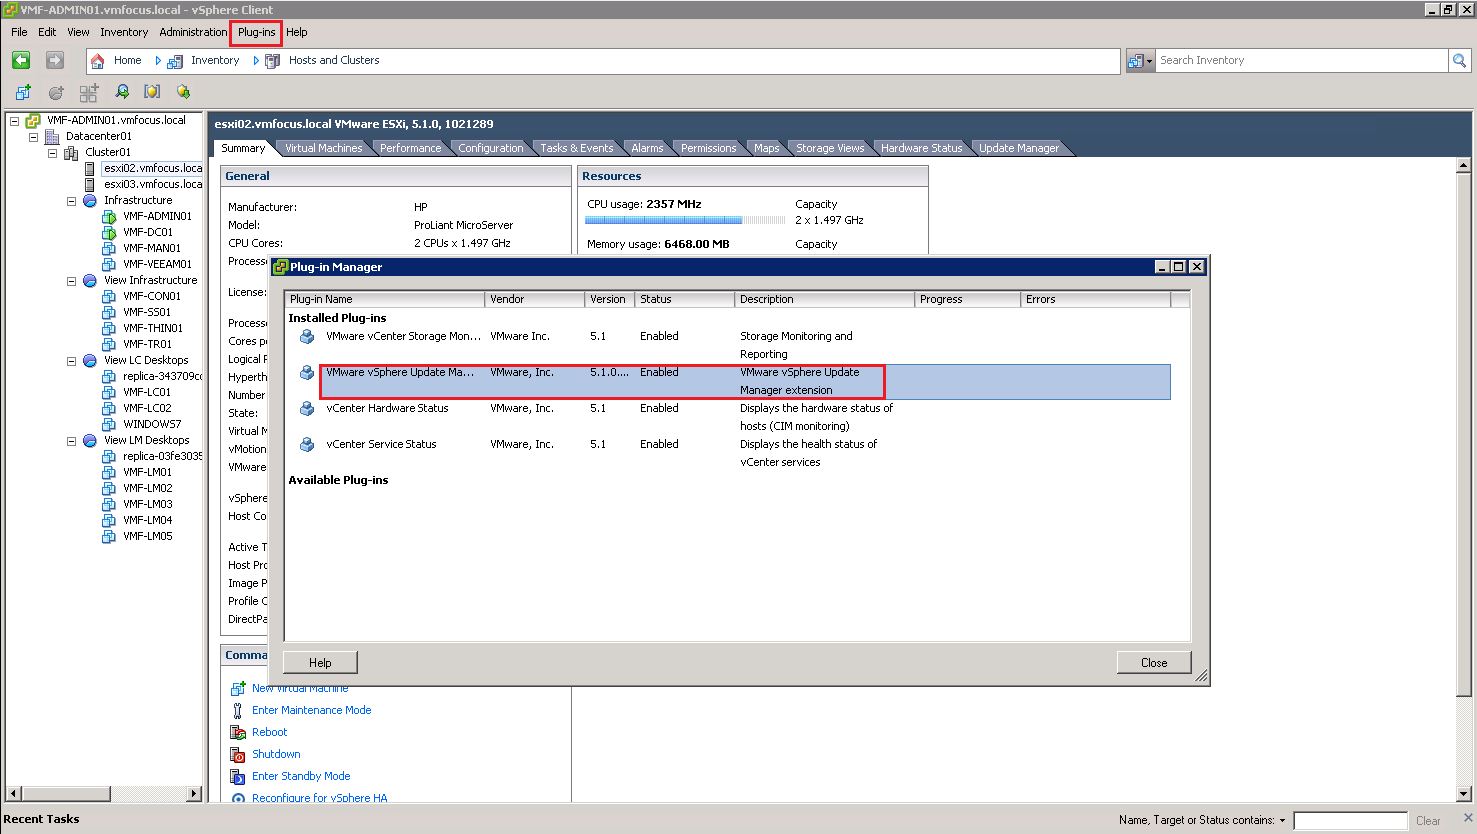Click the new virtual machine toolbar icon
This screenshot has width=1477, height=834.
click(x=23, y=92)
